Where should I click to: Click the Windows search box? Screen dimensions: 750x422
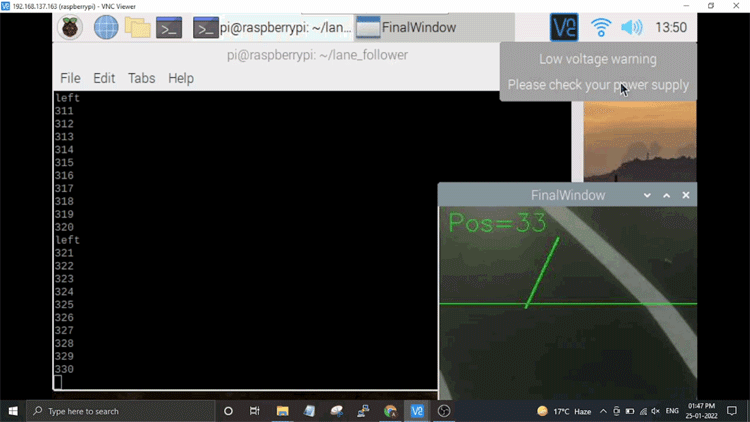click(x=118, y=411)
